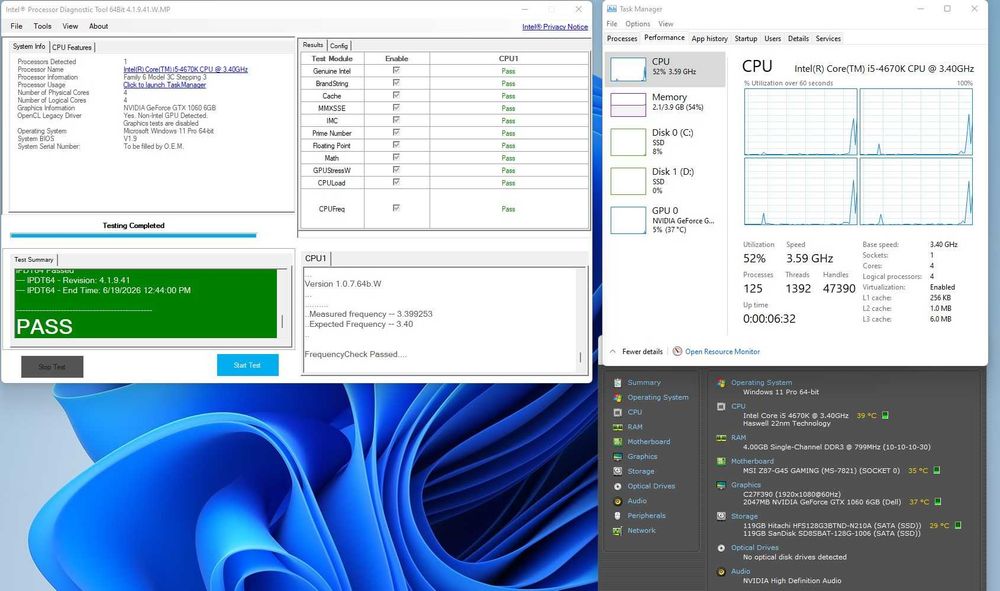This screenshot has height=591, width=1000.
Task: Click the Click to launch TaskManager link
Action: 165,85
